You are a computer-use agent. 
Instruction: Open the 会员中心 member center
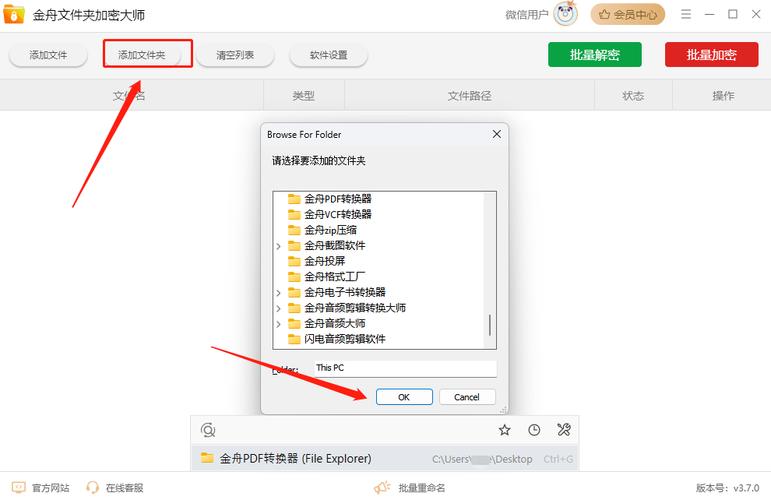[627, 15]
